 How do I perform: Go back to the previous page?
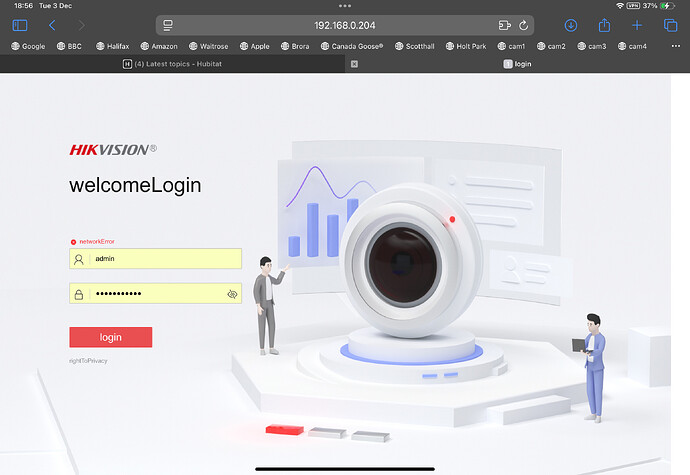pos(52,25)
